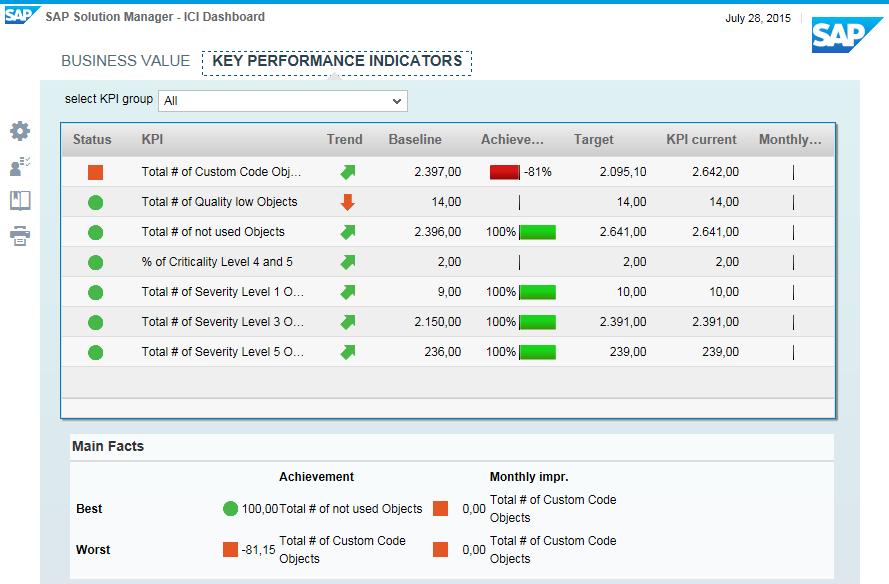Select the % of Criticality Level 4 and 5 text
This screenshot has height=584, width=889.
pos(217,262)
